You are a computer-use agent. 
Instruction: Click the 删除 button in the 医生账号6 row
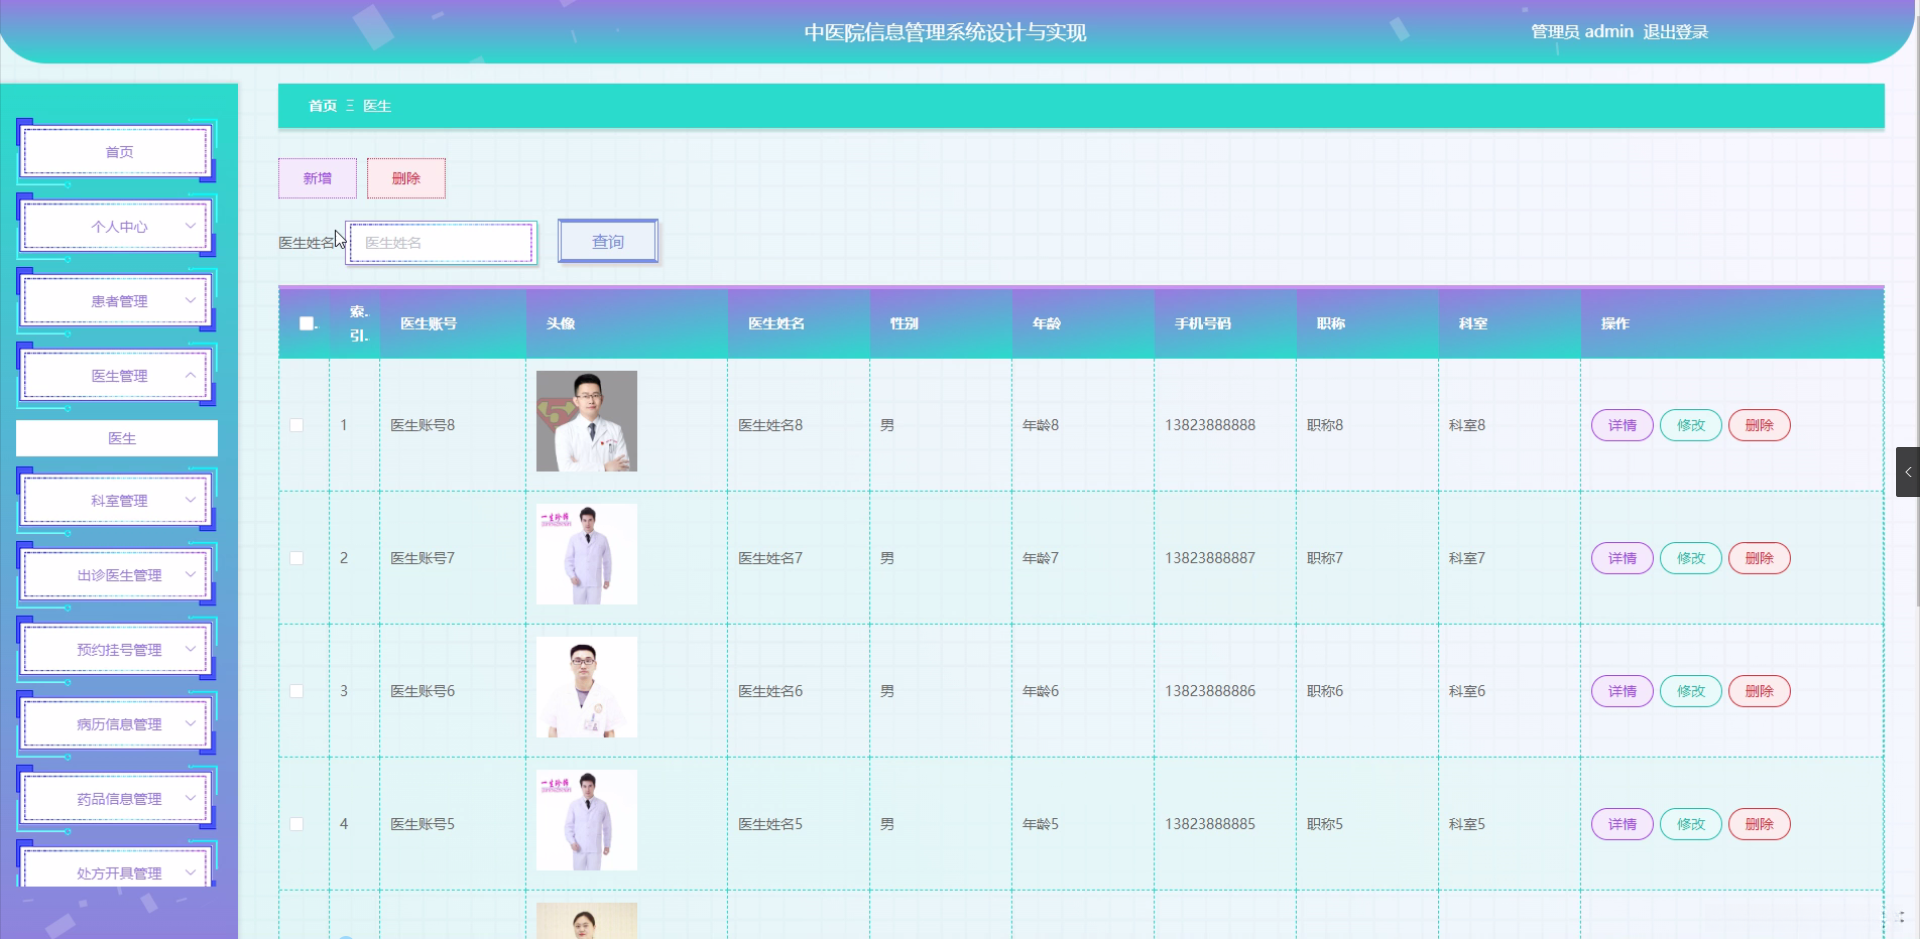tap(1759, 691)
